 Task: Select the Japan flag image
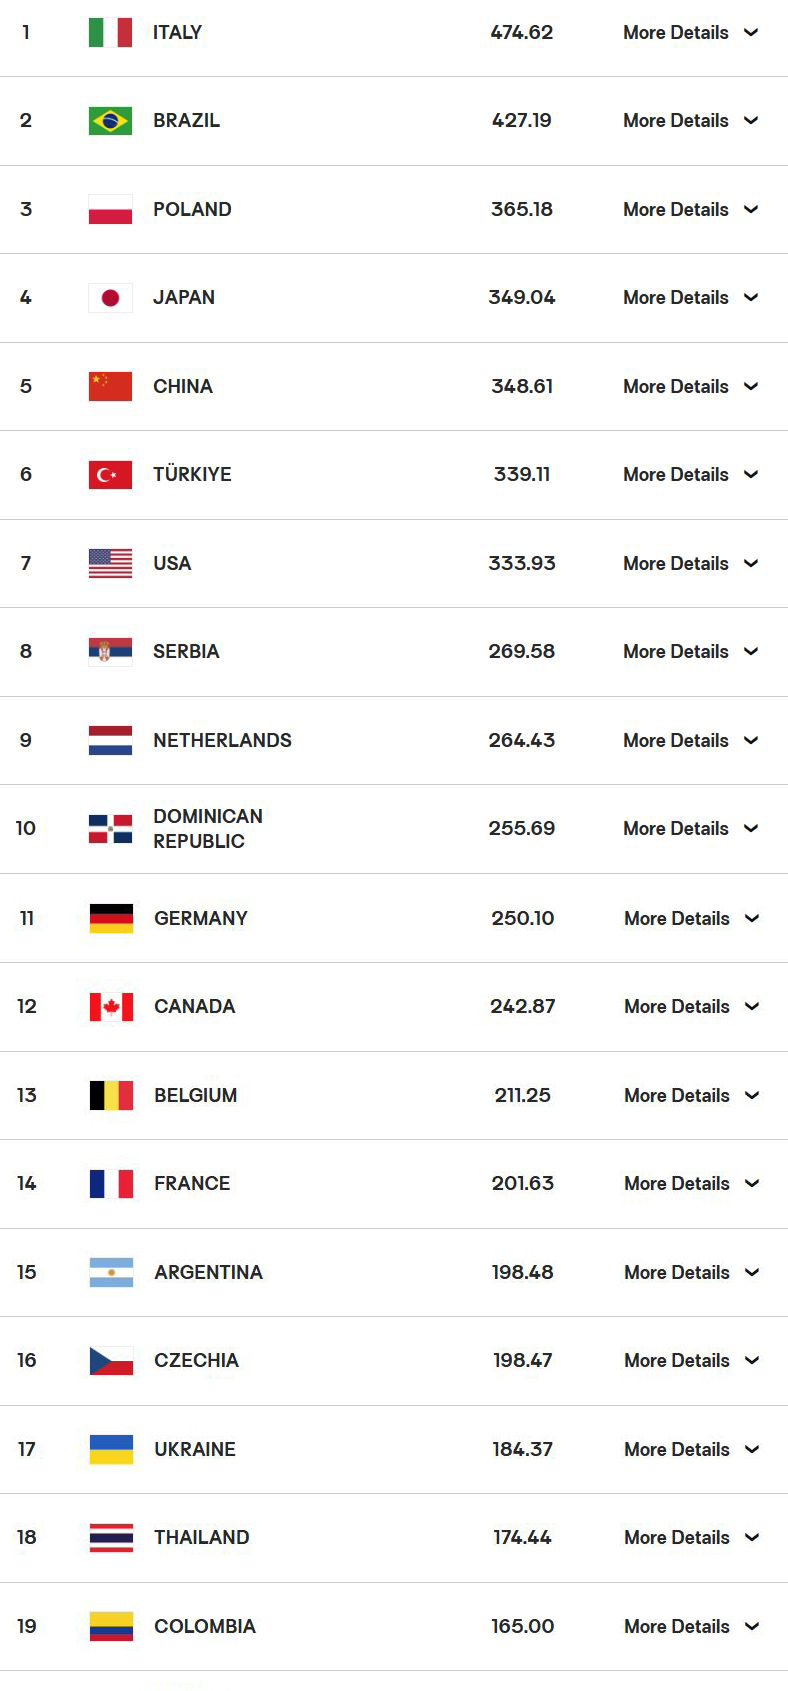point(110,298)
